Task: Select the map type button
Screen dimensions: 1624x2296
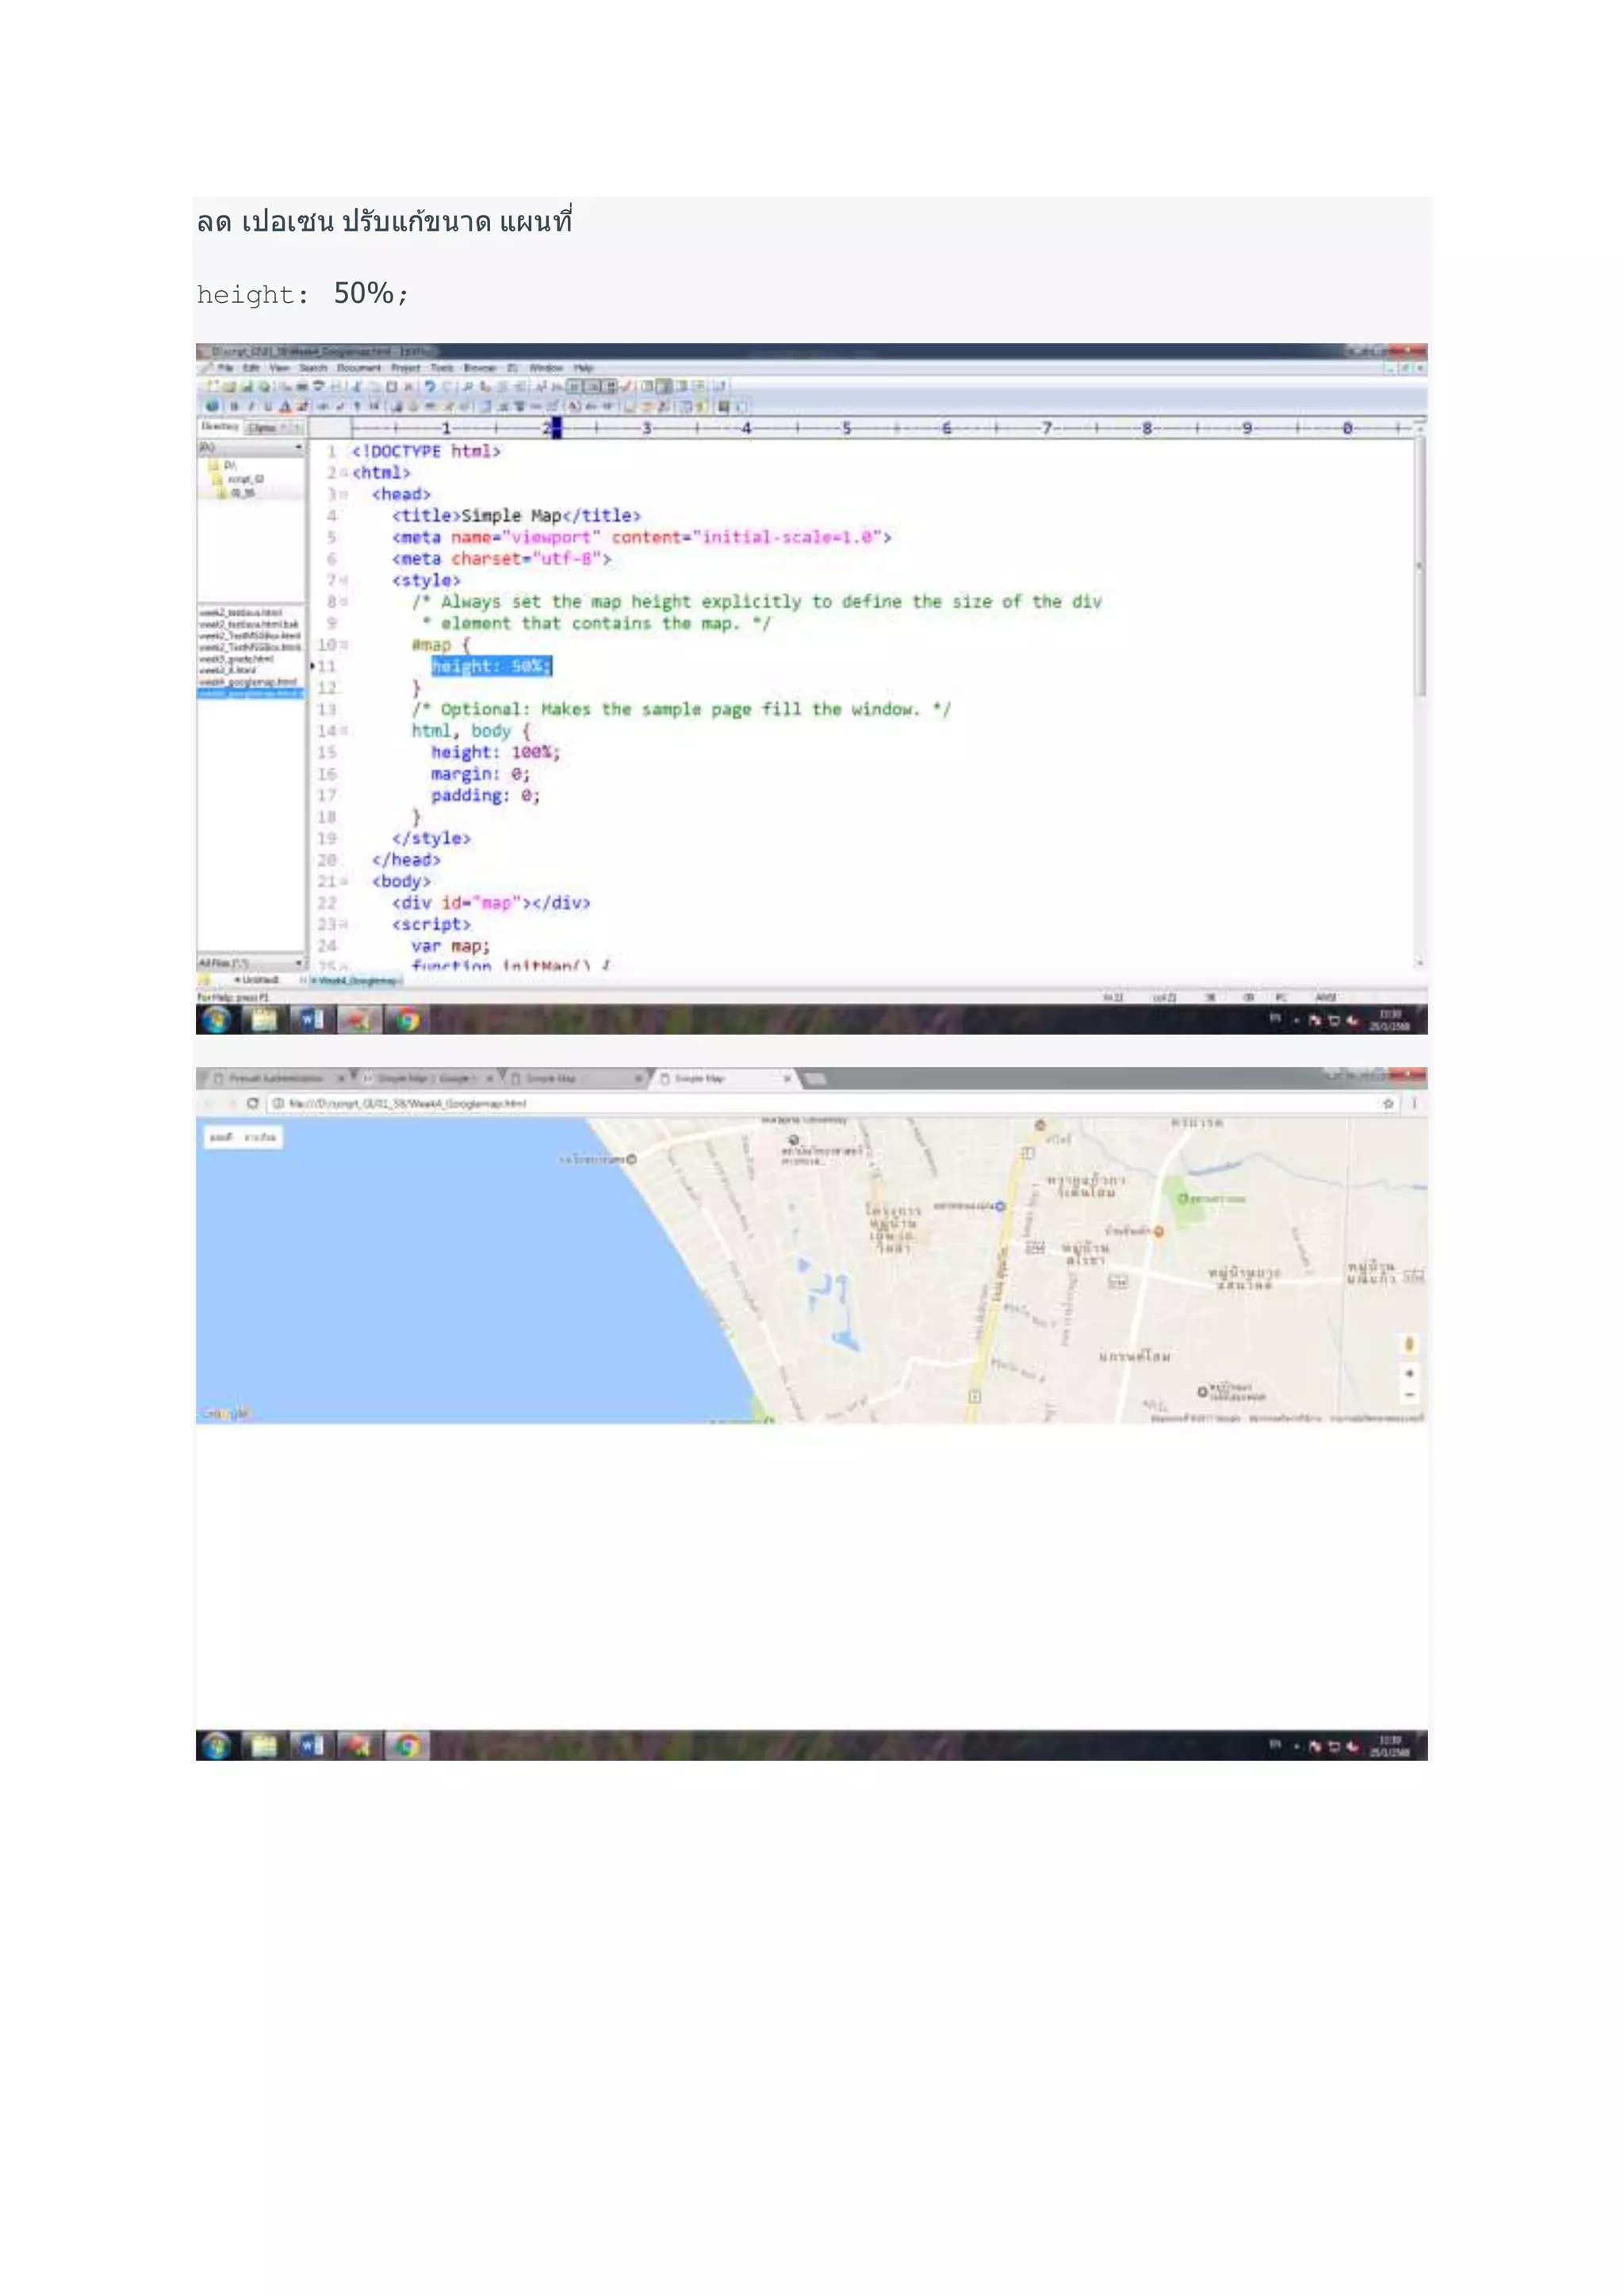Action: [222, 1137]
